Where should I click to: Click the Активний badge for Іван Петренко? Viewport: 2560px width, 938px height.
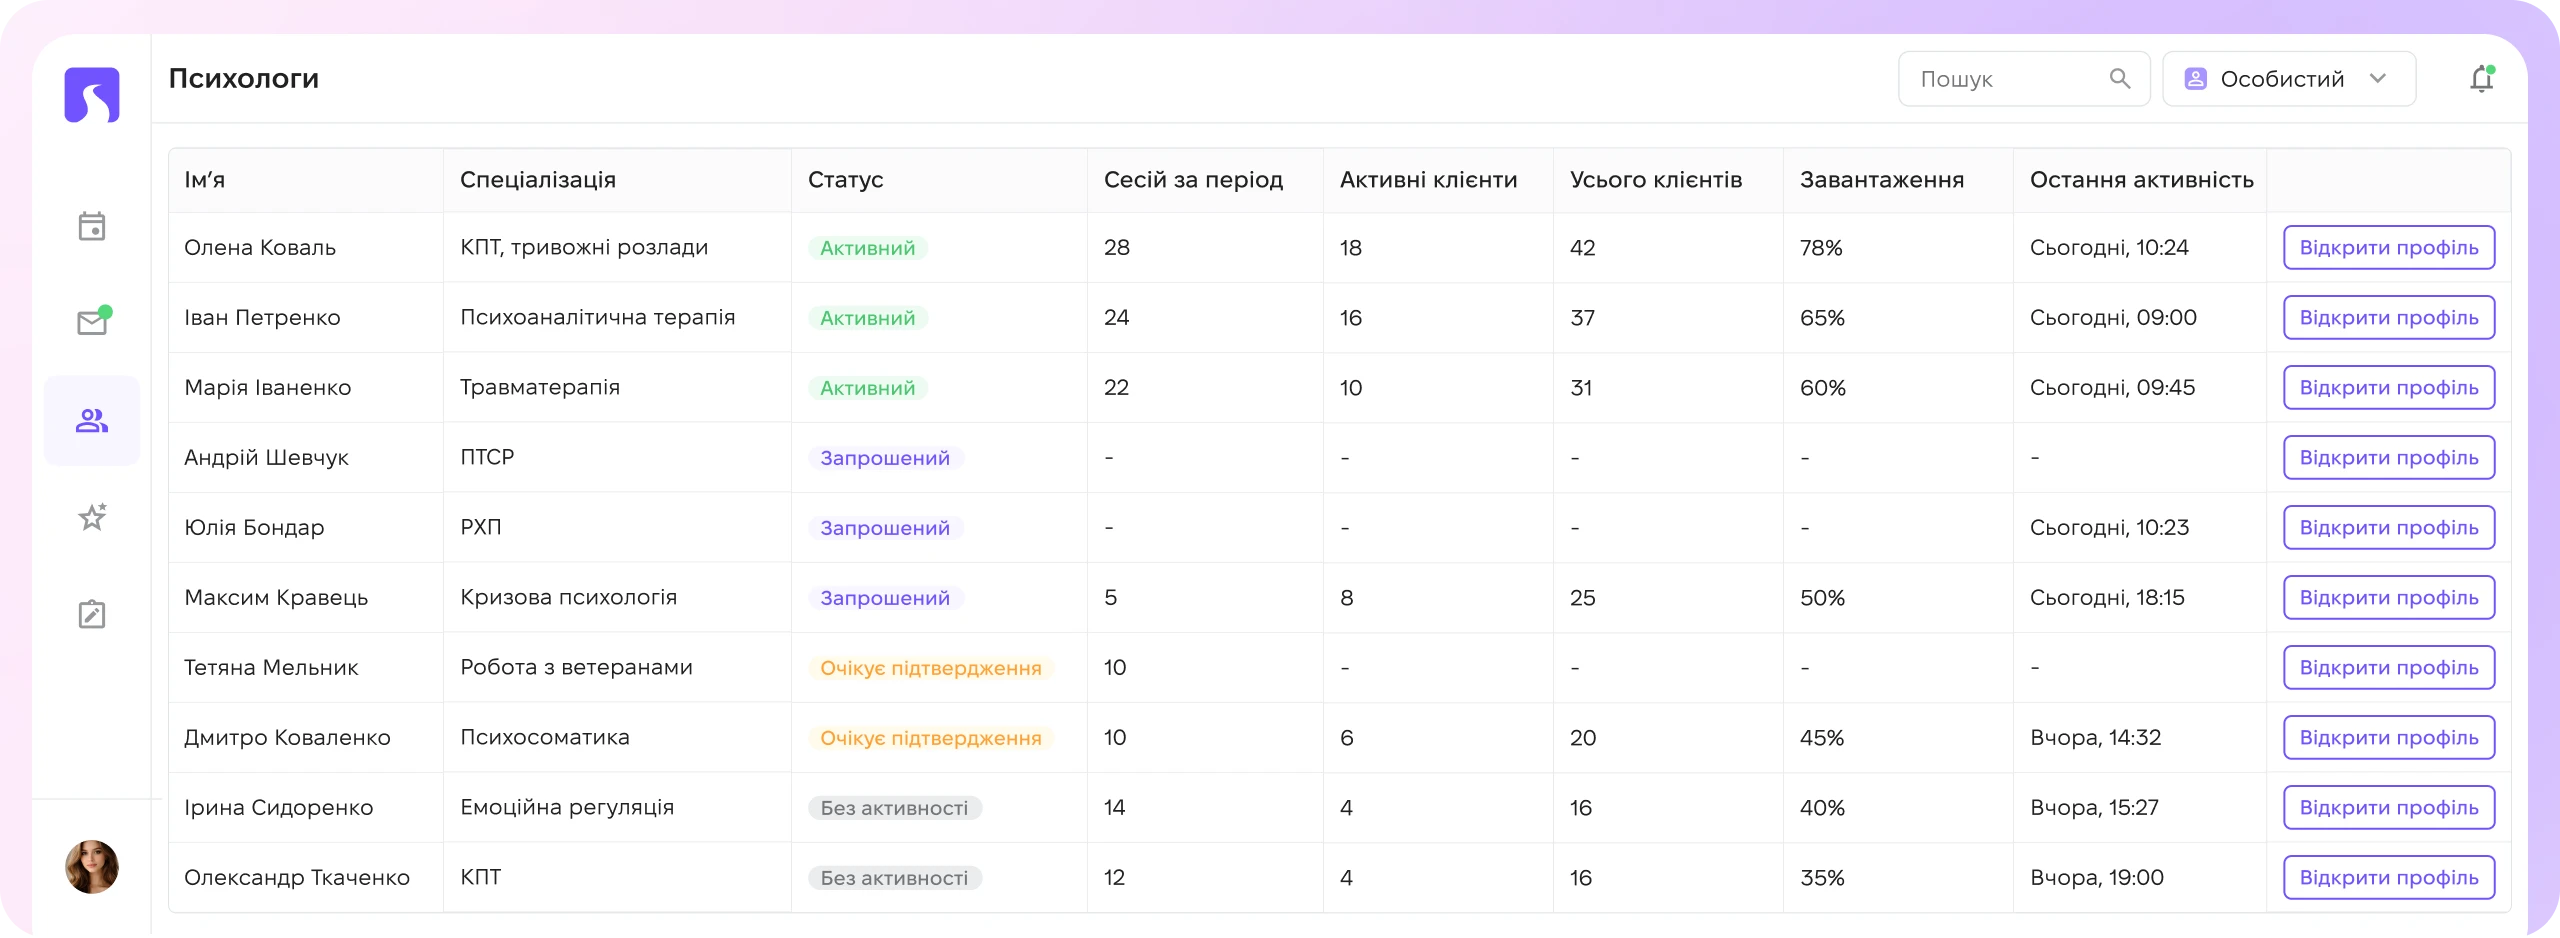tap(868, 318)
